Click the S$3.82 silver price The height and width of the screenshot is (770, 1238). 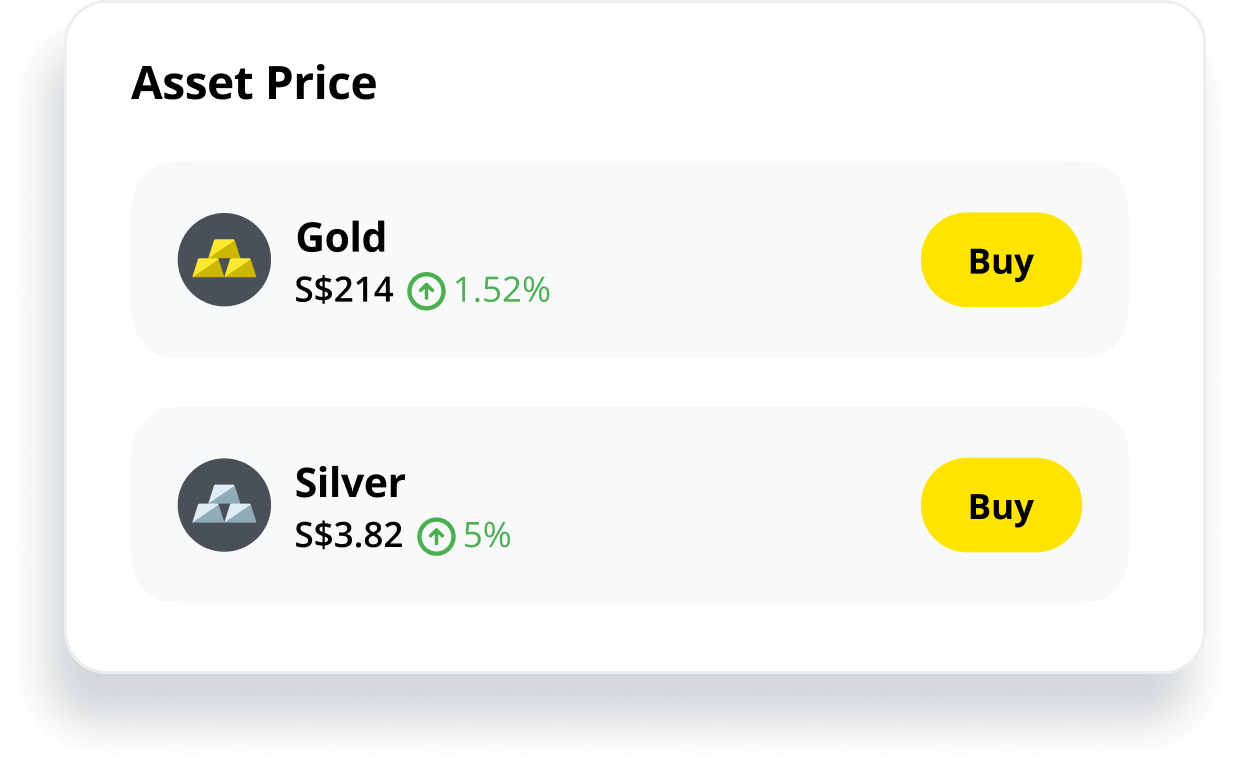(348, 536)
